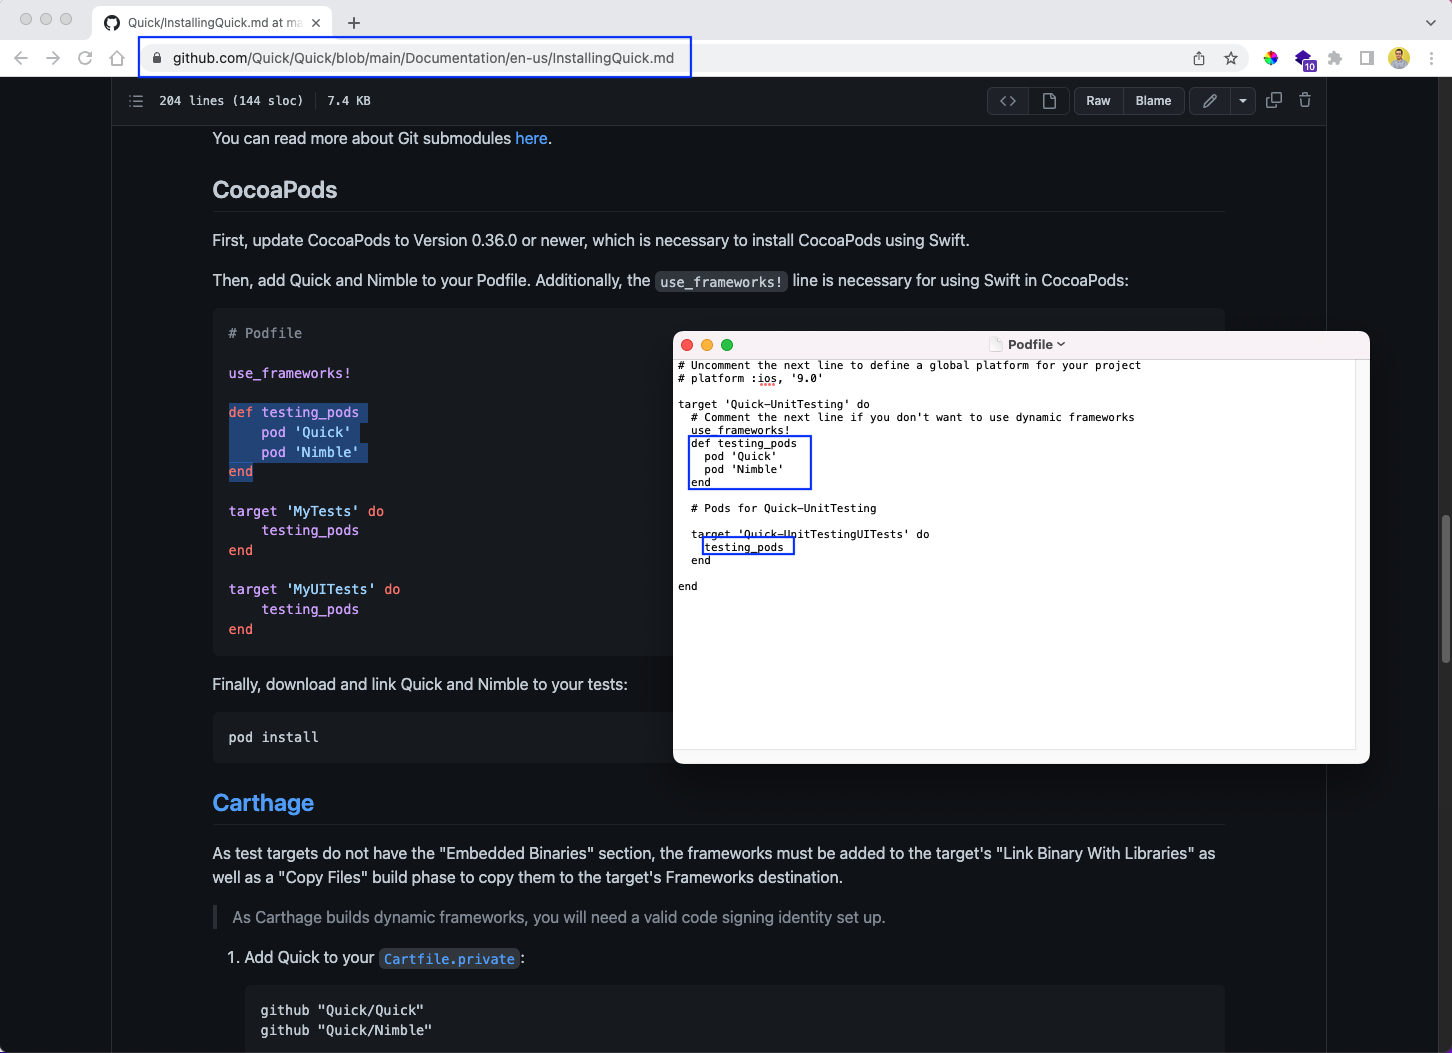Click the GitHub URL address bar
This screenshot has height=1053, width=1452.
[x=423, y=58]
